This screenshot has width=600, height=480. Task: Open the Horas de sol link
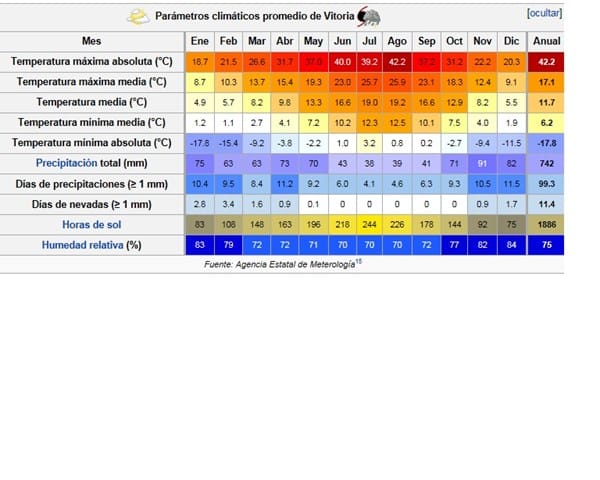point(91,225)
